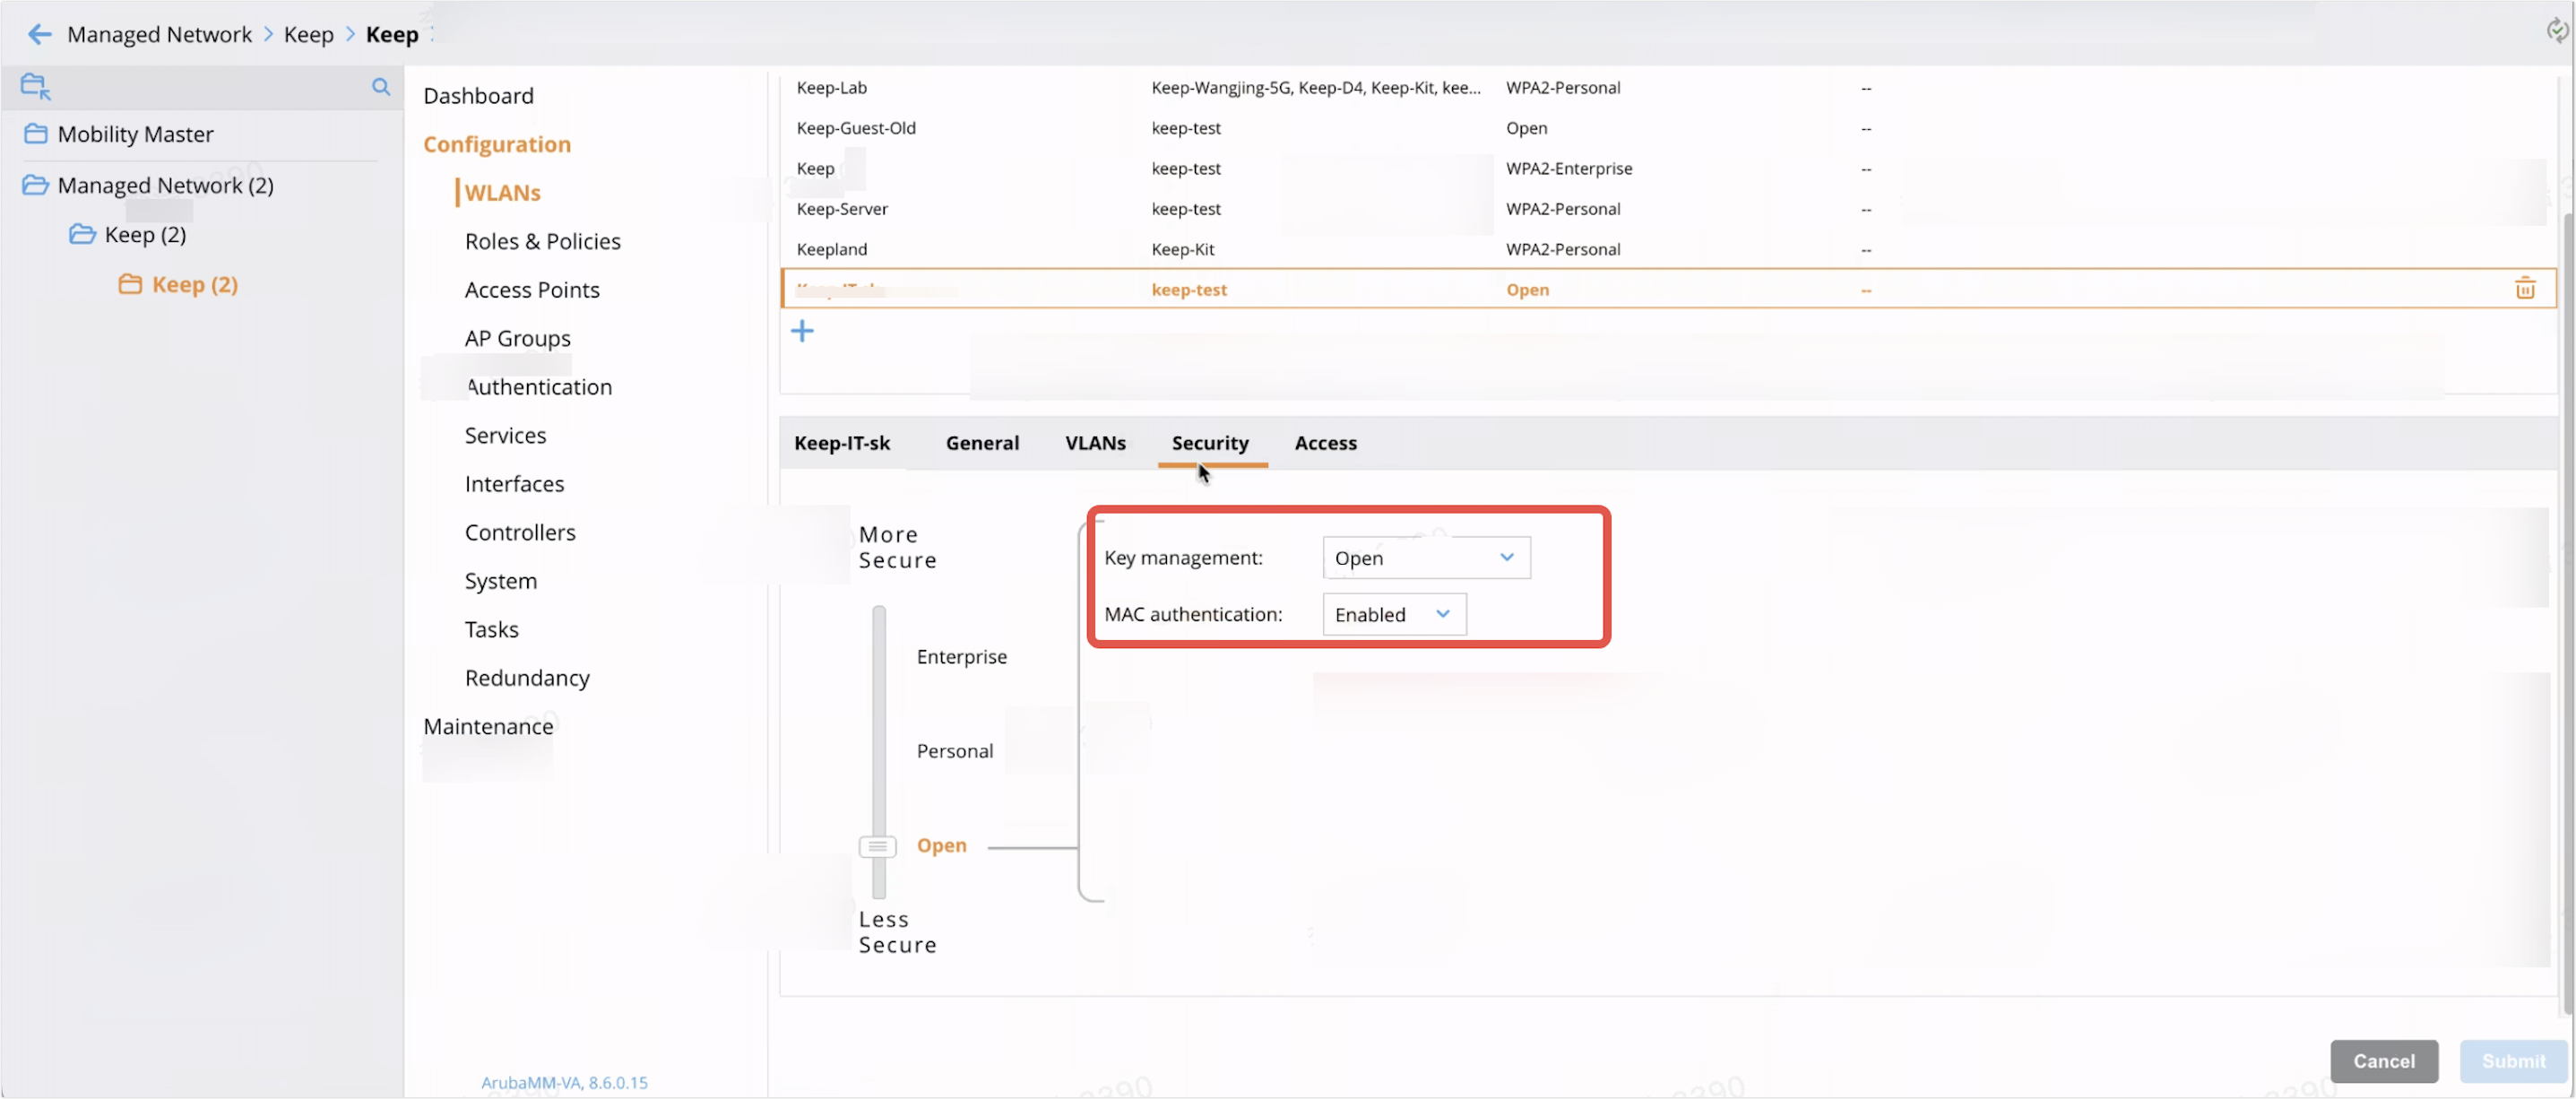Select the Keep-Lab WLAN row

[1668, 88]
